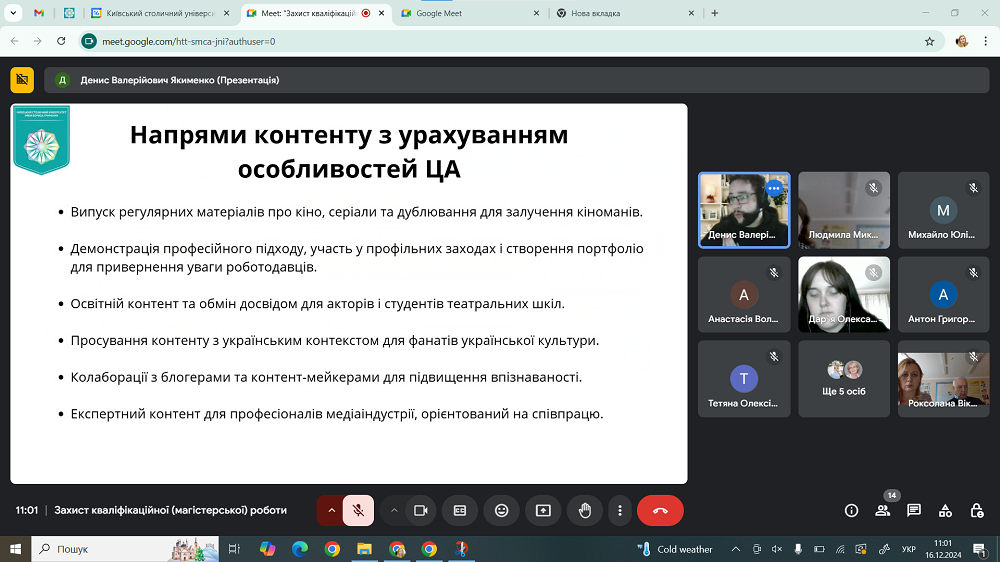Open more options three-dot menu

pos(621,510)
